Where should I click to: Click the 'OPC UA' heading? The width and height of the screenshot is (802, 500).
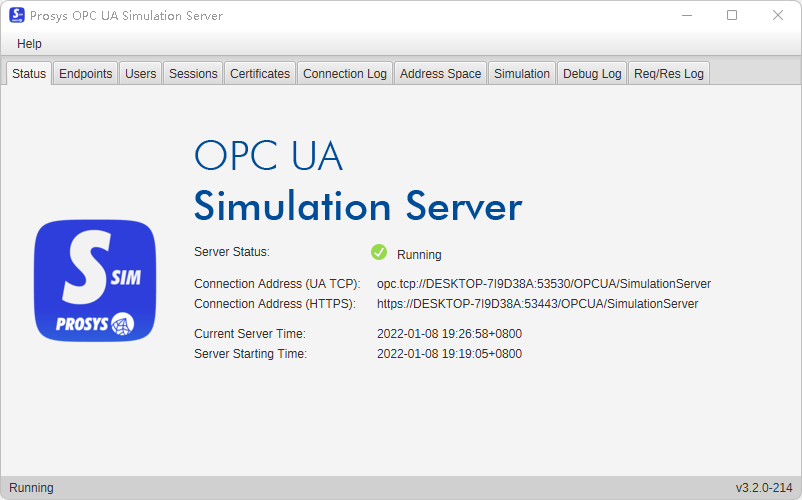pos(269,155)
